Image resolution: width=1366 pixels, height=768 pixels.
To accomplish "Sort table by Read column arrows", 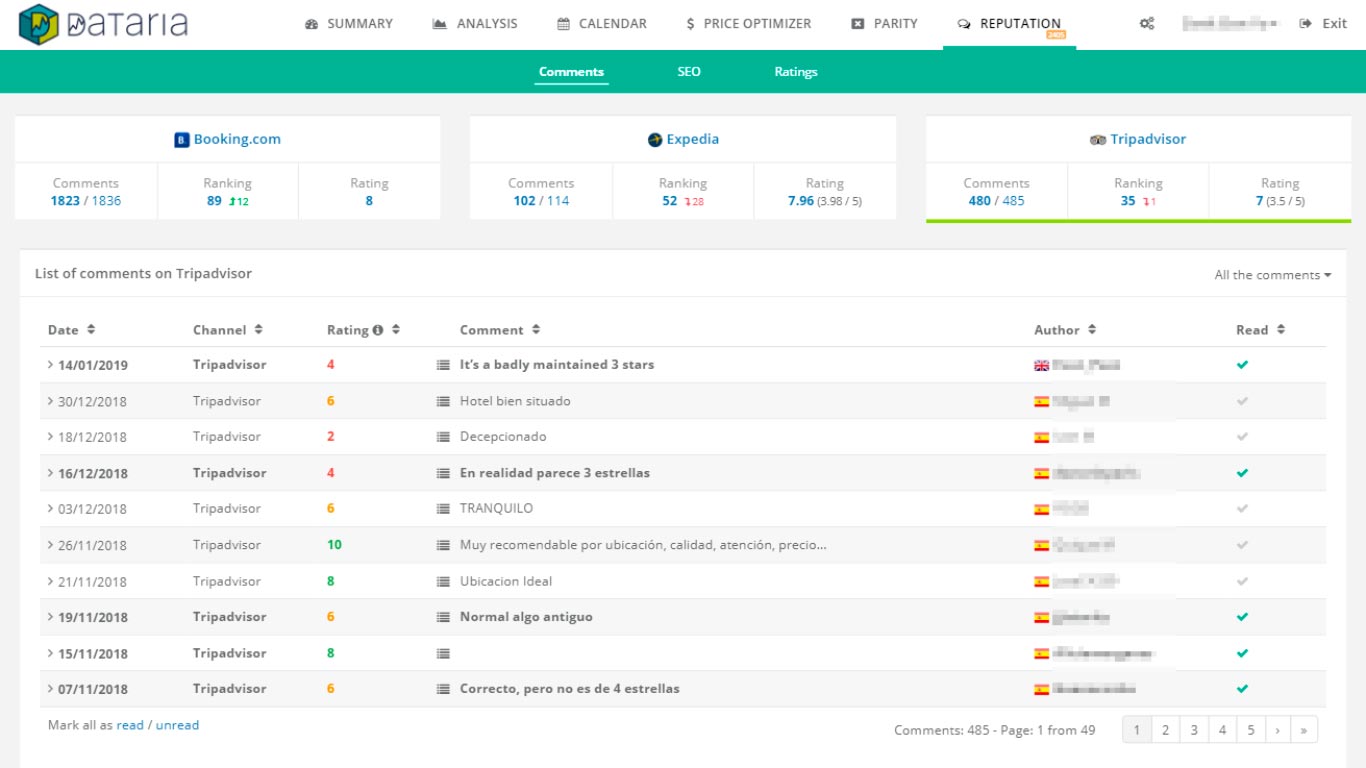I will [1281, 330].
